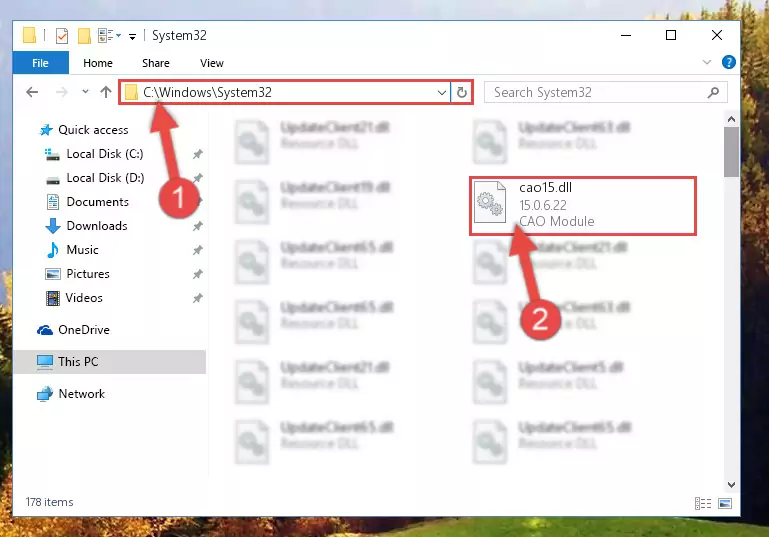
Task: Click the Search System32 box
Action: [x=606, y=92]
